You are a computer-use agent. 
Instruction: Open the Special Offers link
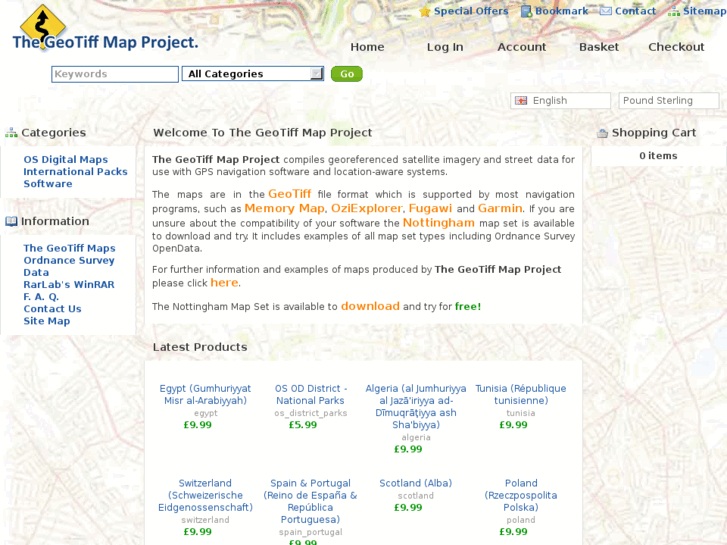[x=471, y=11]
